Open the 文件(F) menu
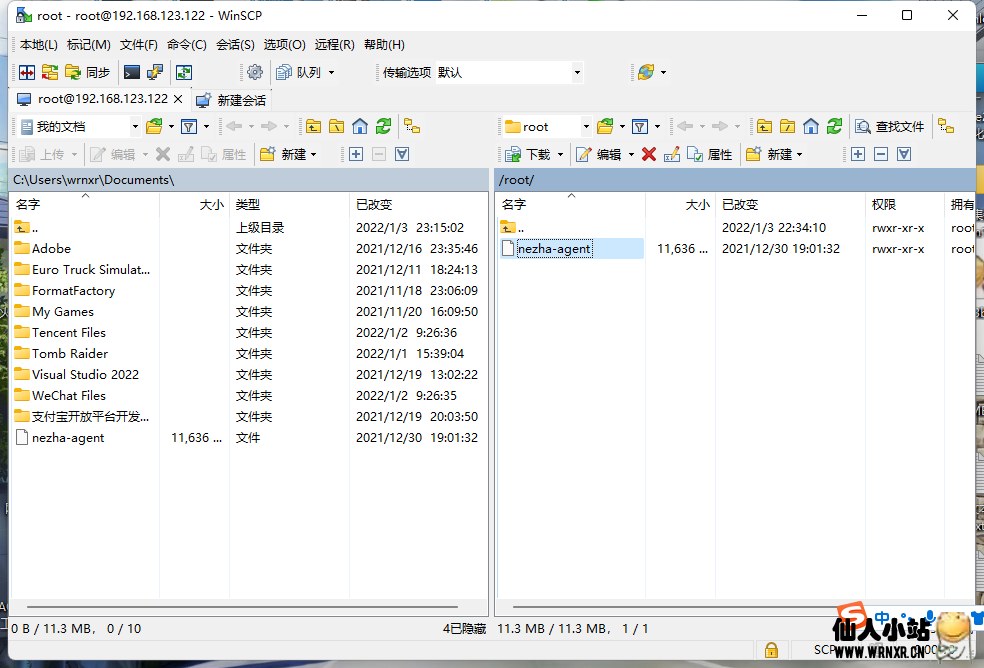Screen dimensions: 984x668 point(139,45)
